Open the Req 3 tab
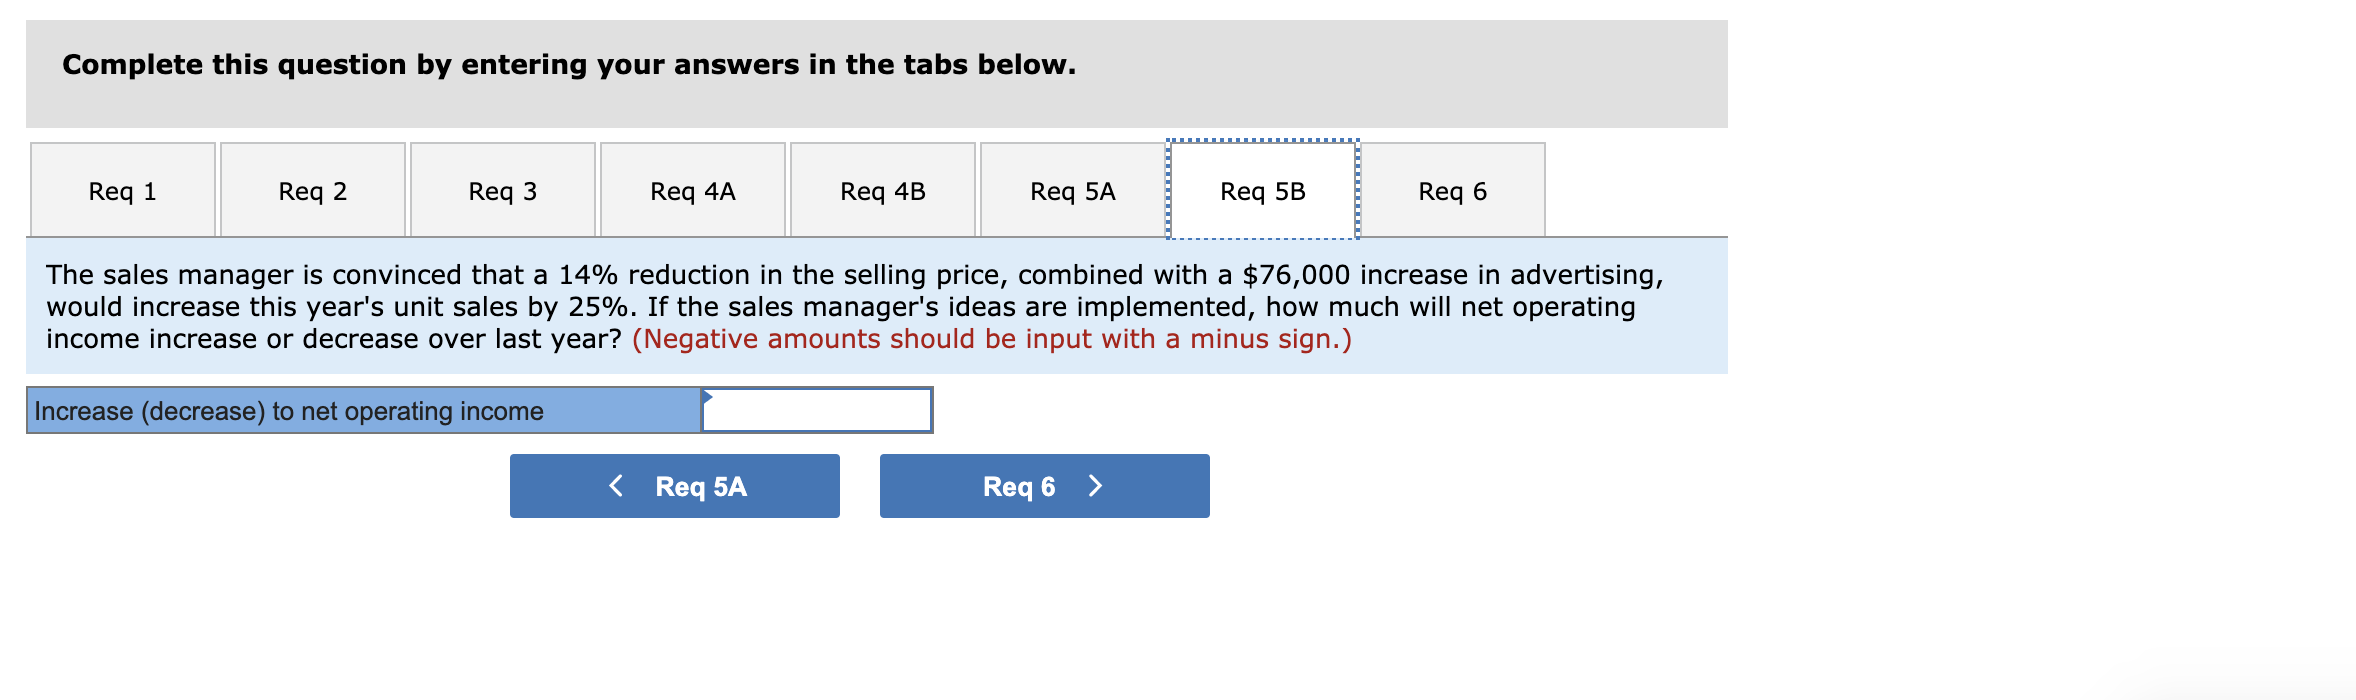This screenshot has height=700, width=2356. point(502,190)
